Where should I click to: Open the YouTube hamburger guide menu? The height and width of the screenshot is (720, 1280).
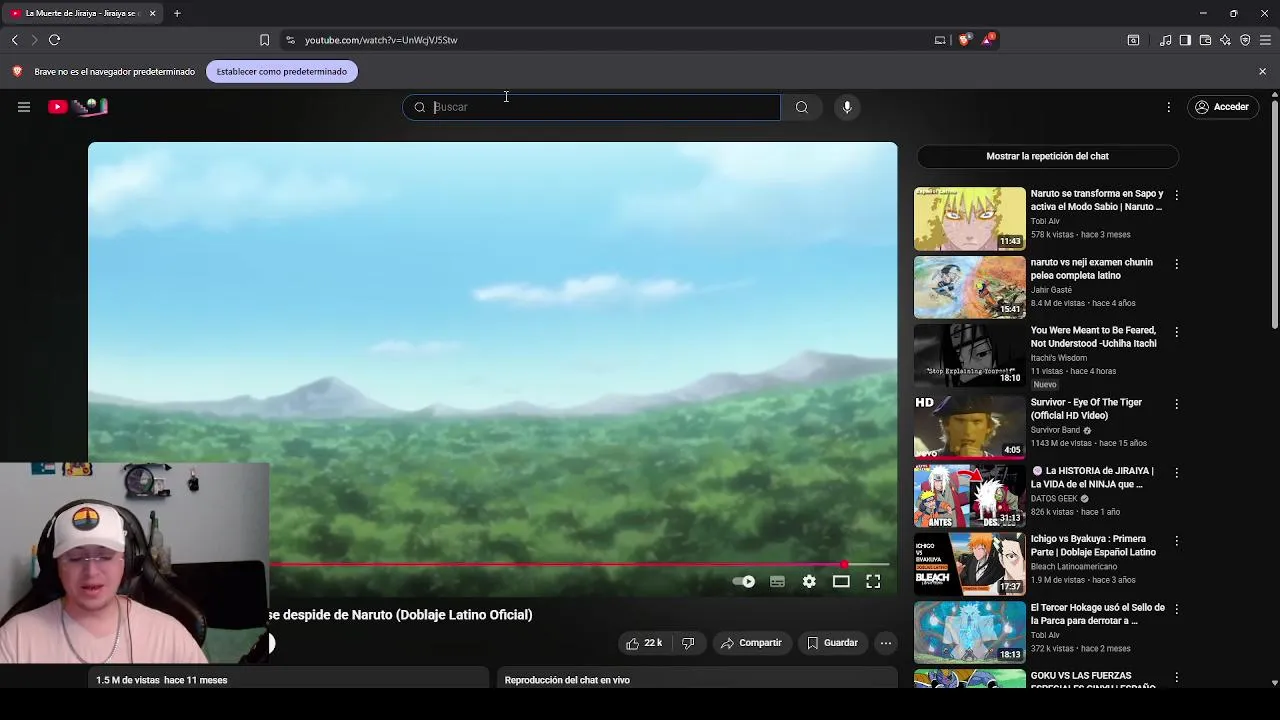click(24, 107)
